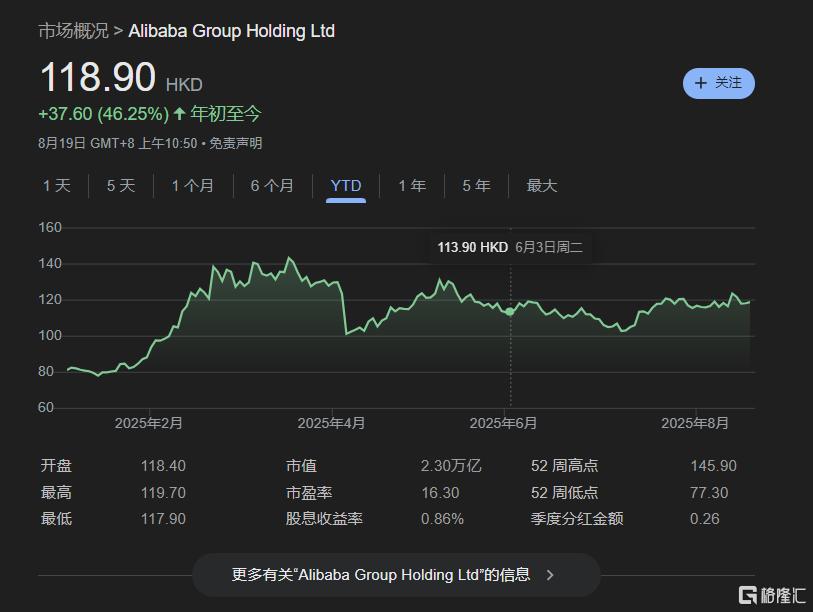The width and height of the screenshot is (813, 612).
Task: Click the 52 周高点 row label
Action: click(x=565, y=466)
